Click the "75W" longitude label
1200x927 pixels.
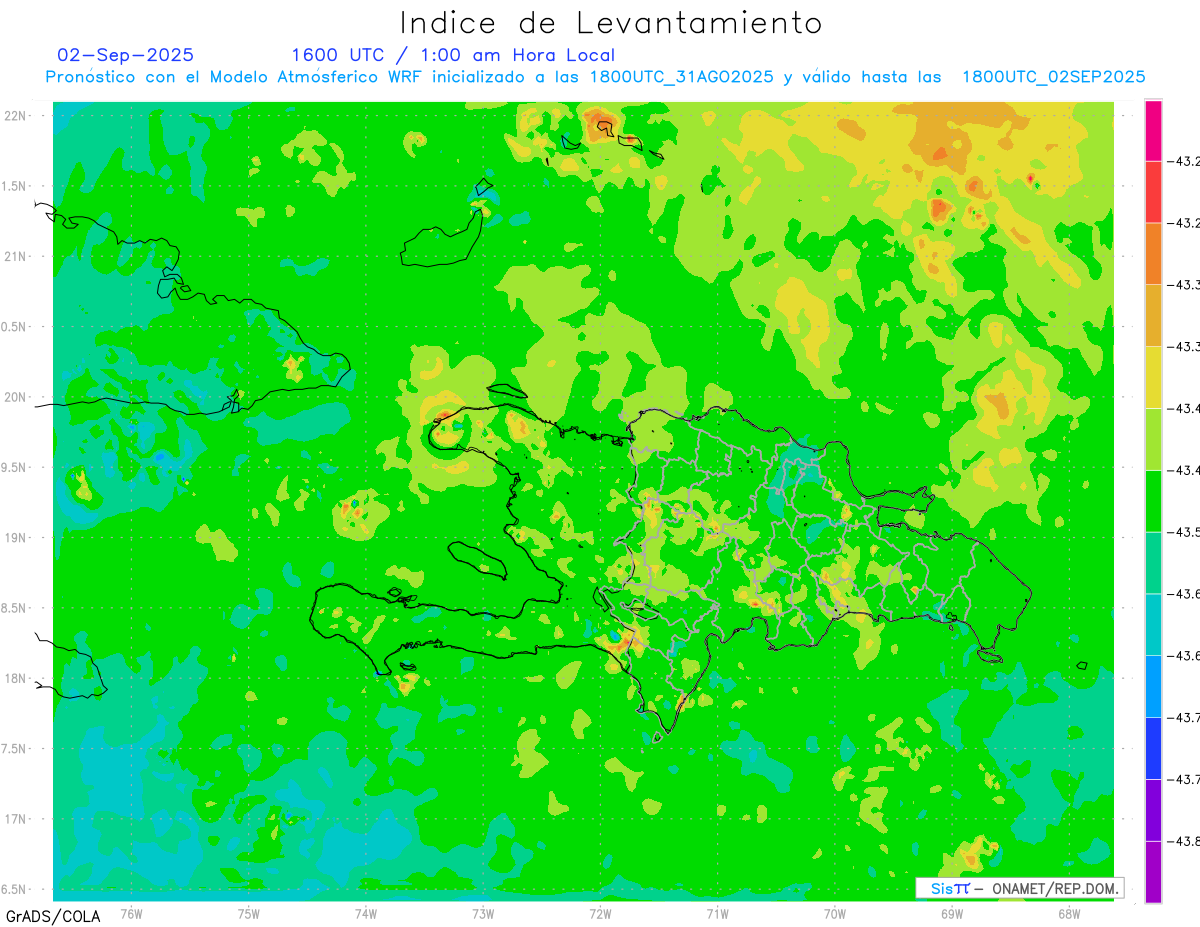click(249, 913)
